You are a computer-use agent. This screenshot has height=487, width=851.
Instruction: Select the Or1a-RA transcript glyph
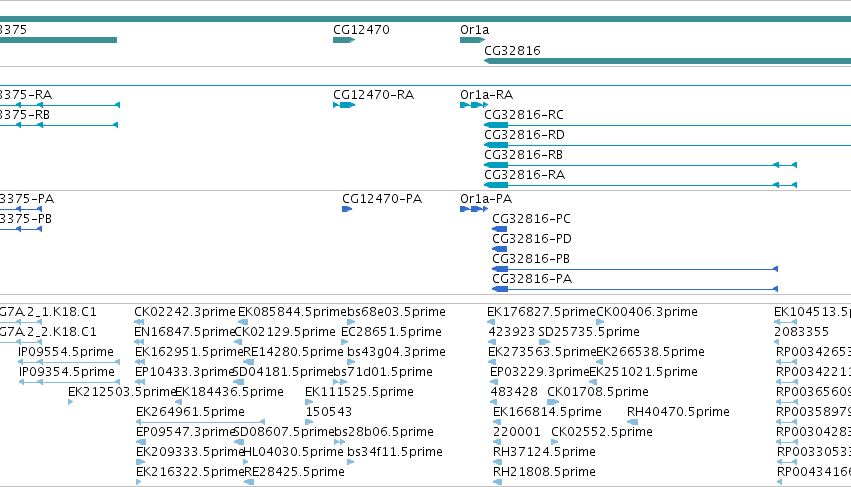[x=474, y=105]
